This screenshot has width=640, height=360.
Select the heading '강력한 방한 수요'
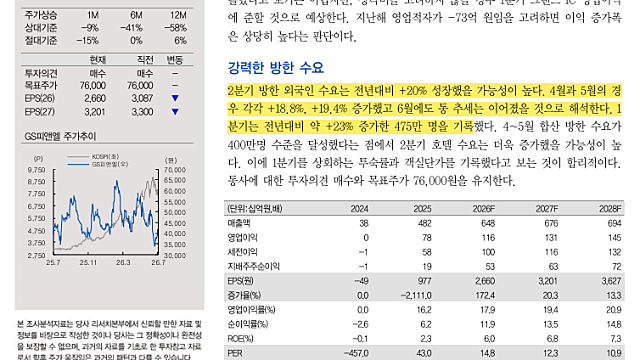click(x=276, y=68)
